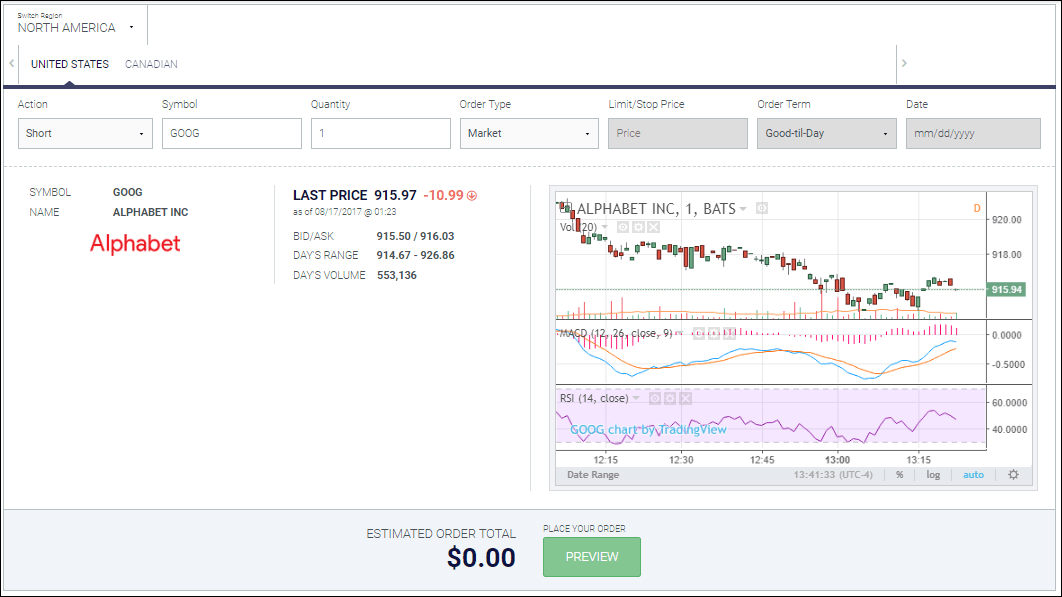Remove the RSI indicator with X icon
The image size is (1062, 597).
(x=685, y=398)
